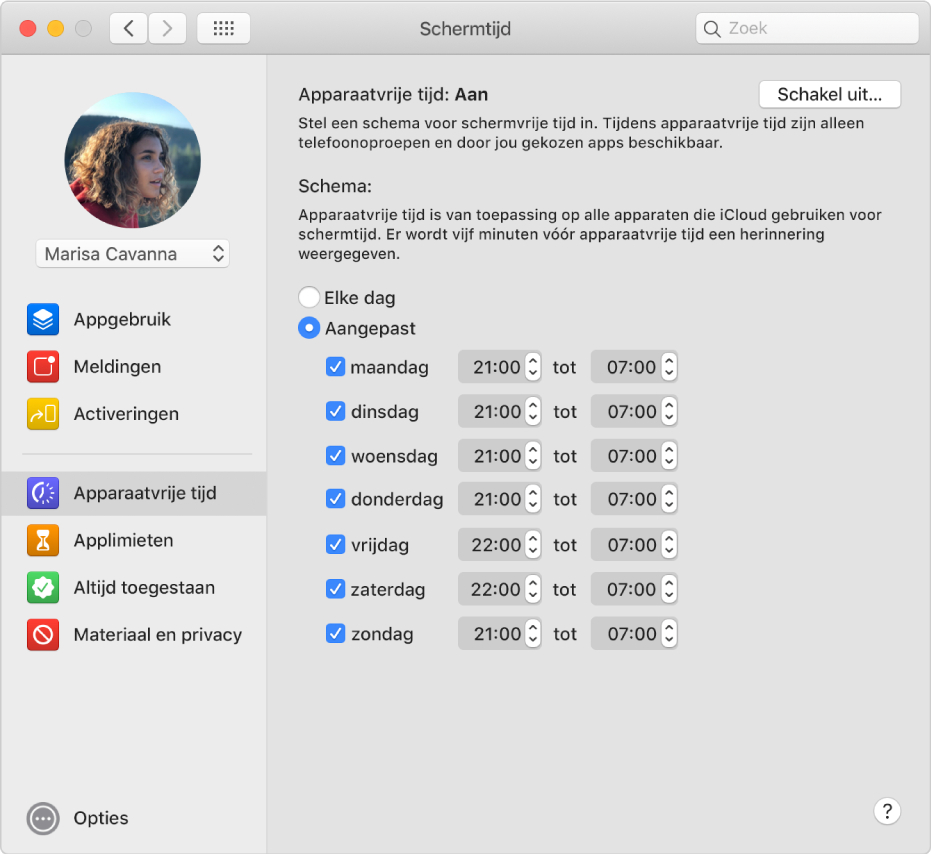Select Apparaatvrije tijd in sidebar
The width and height of the screenshot is (931, 854).
pyautogui.click(x=134, y=493)
